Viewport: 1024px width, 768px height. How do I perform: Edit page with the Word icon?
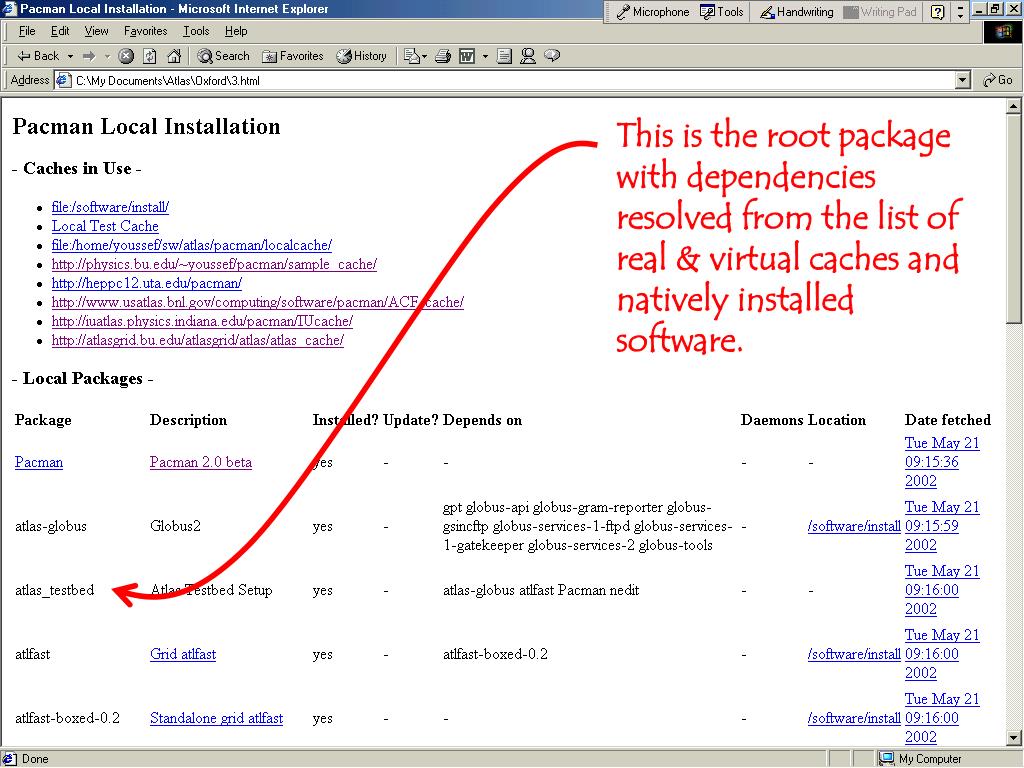(467, 56)
